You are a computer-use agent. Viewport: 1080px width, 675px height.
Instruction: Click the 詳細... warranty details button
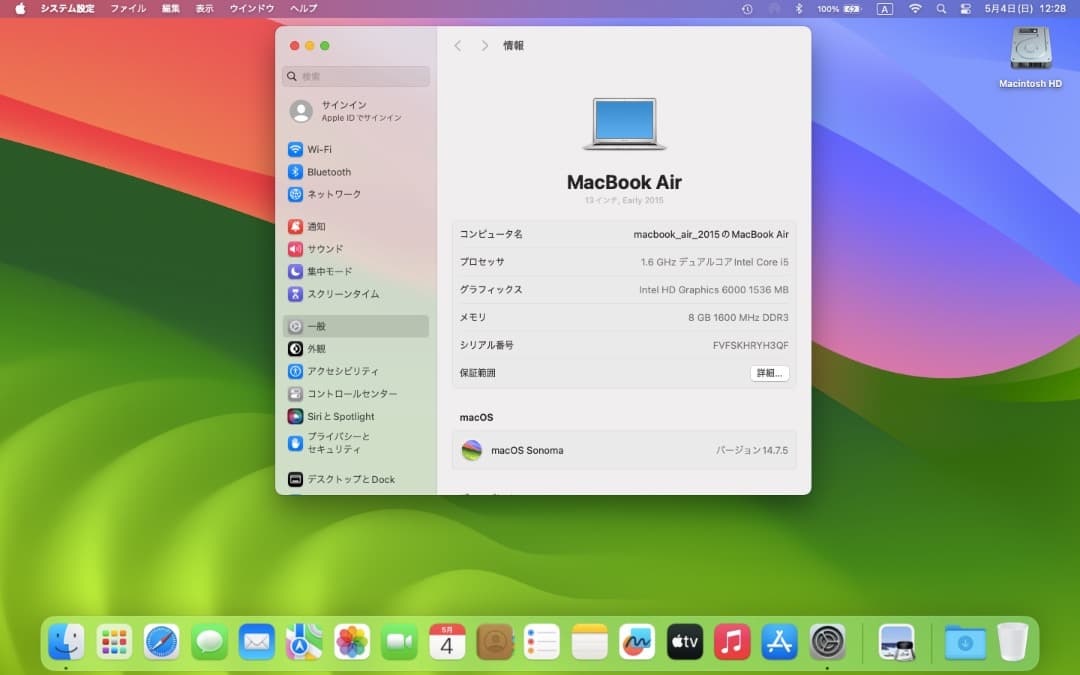point(769,373)
